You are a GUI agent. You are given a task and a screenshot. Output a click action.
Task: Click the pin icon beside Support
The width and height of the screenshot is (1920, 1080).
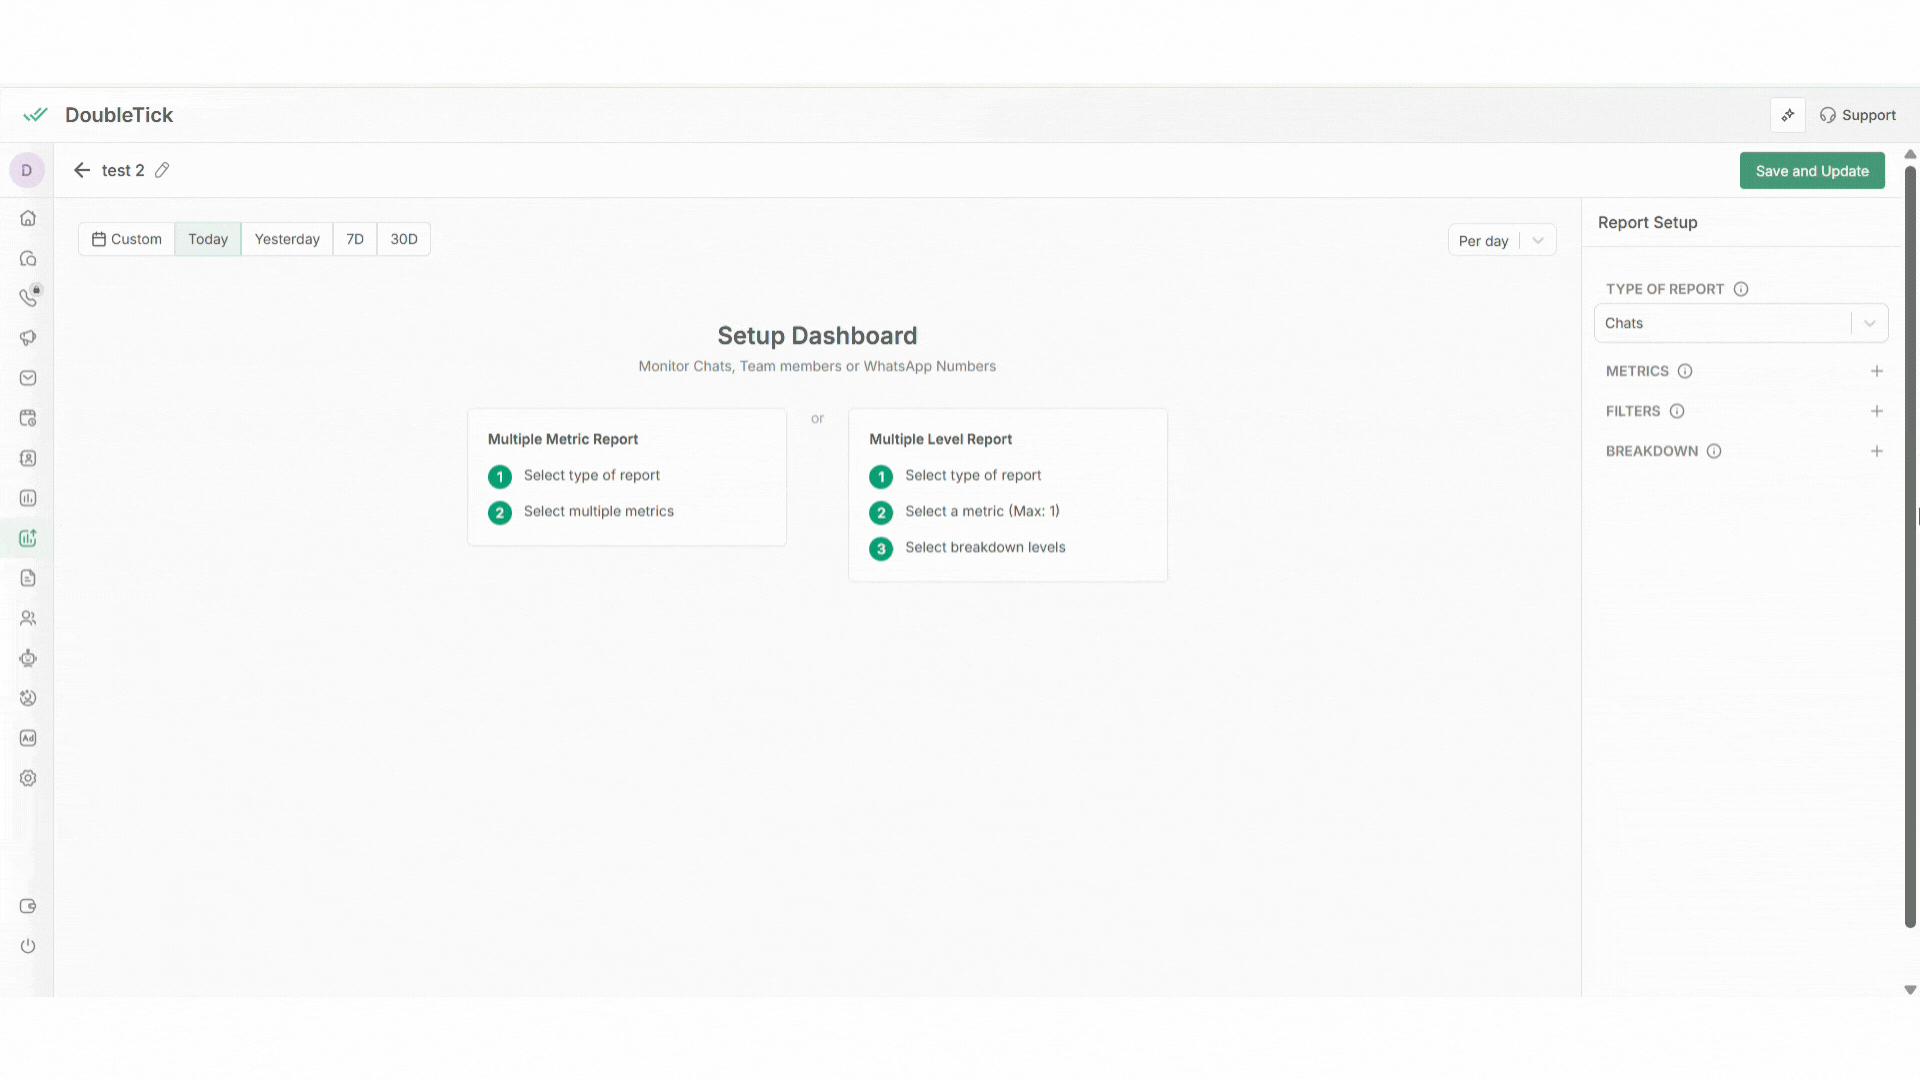click(x=1787, y=115)
